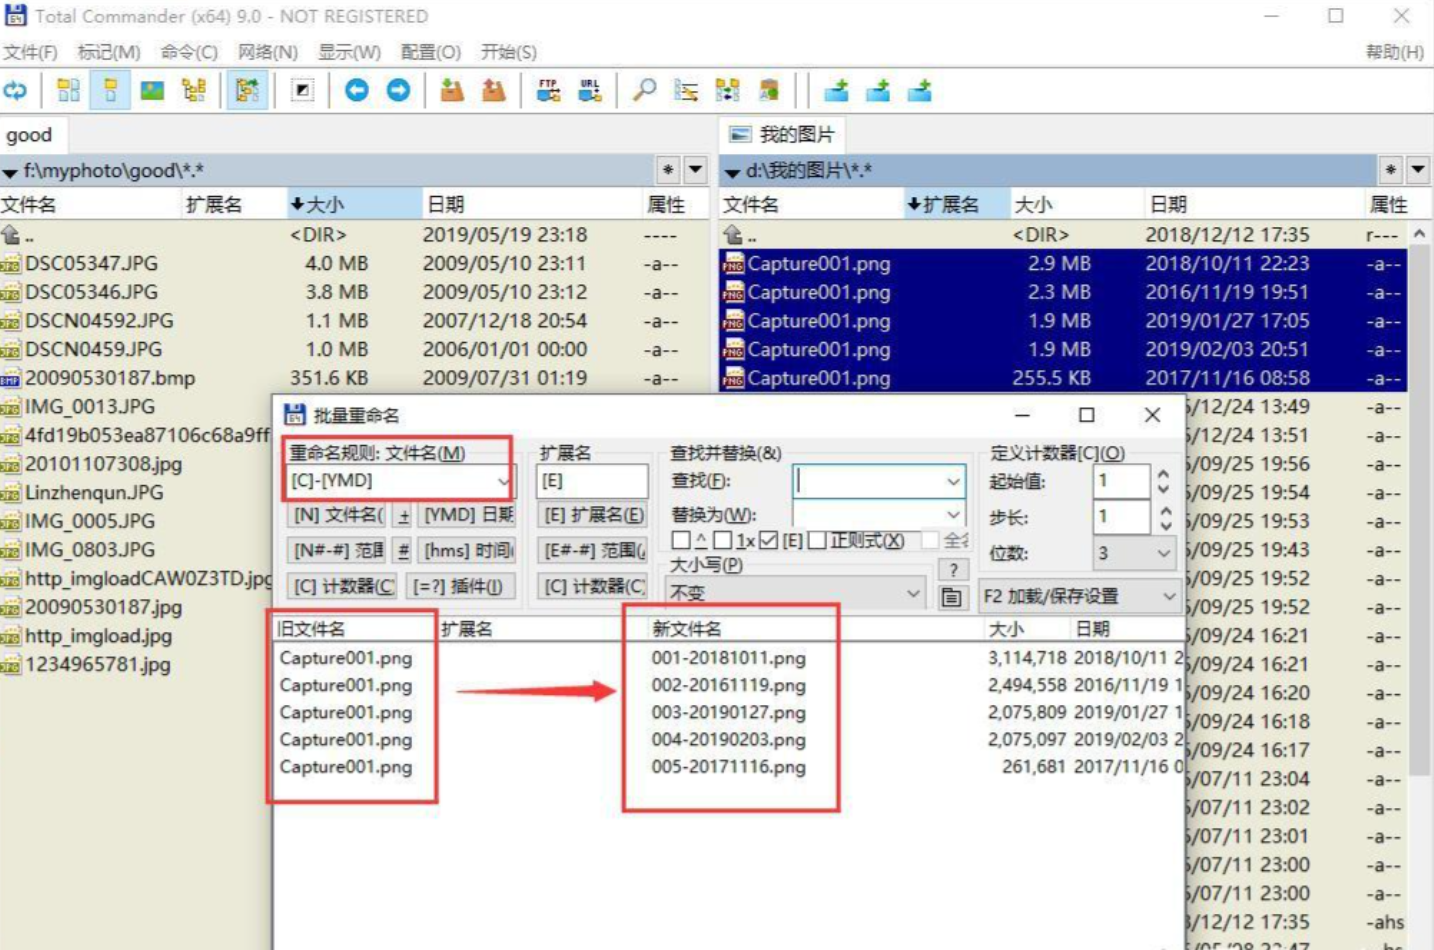Click the refresh source panel toolbar icon
The image size is (1434, 950).
15,91
